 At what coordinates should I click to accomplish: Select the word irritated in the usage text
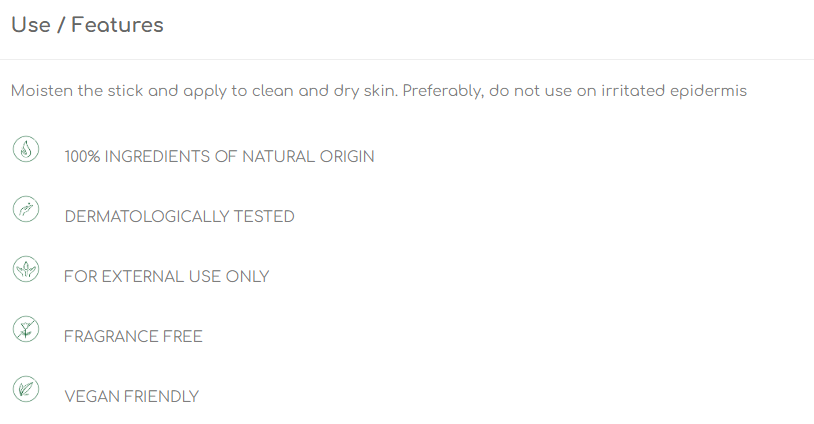(633, 91)
